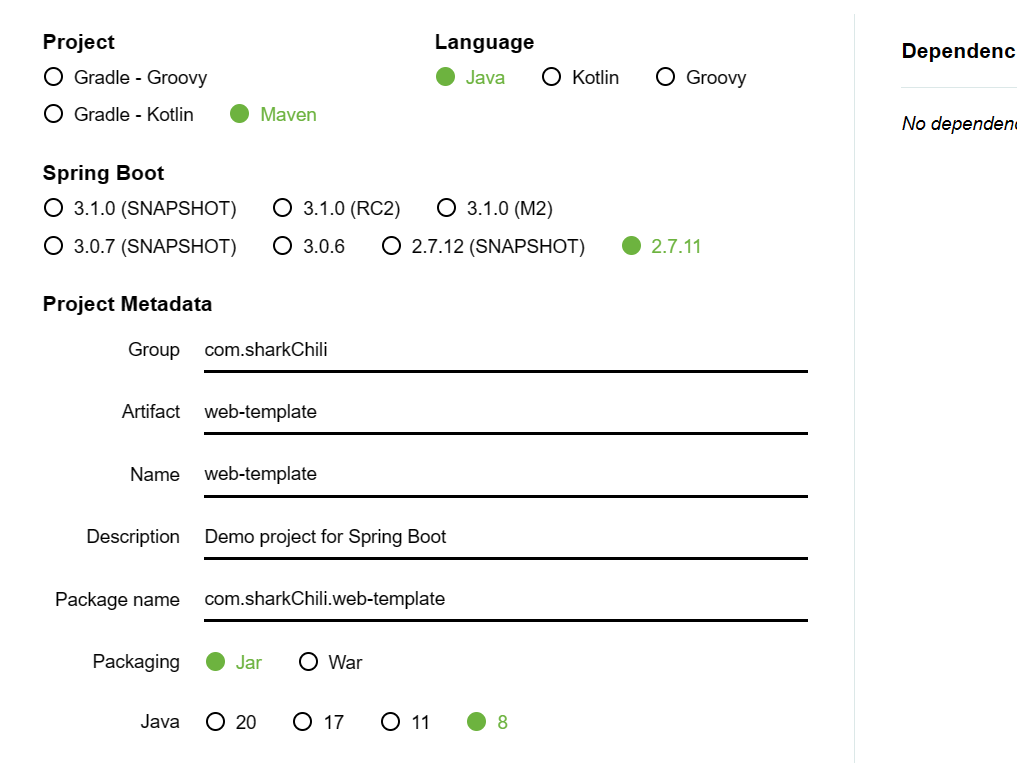Click the Group input field
This screenshot has height=763, width=1017.
click(505, 350)
